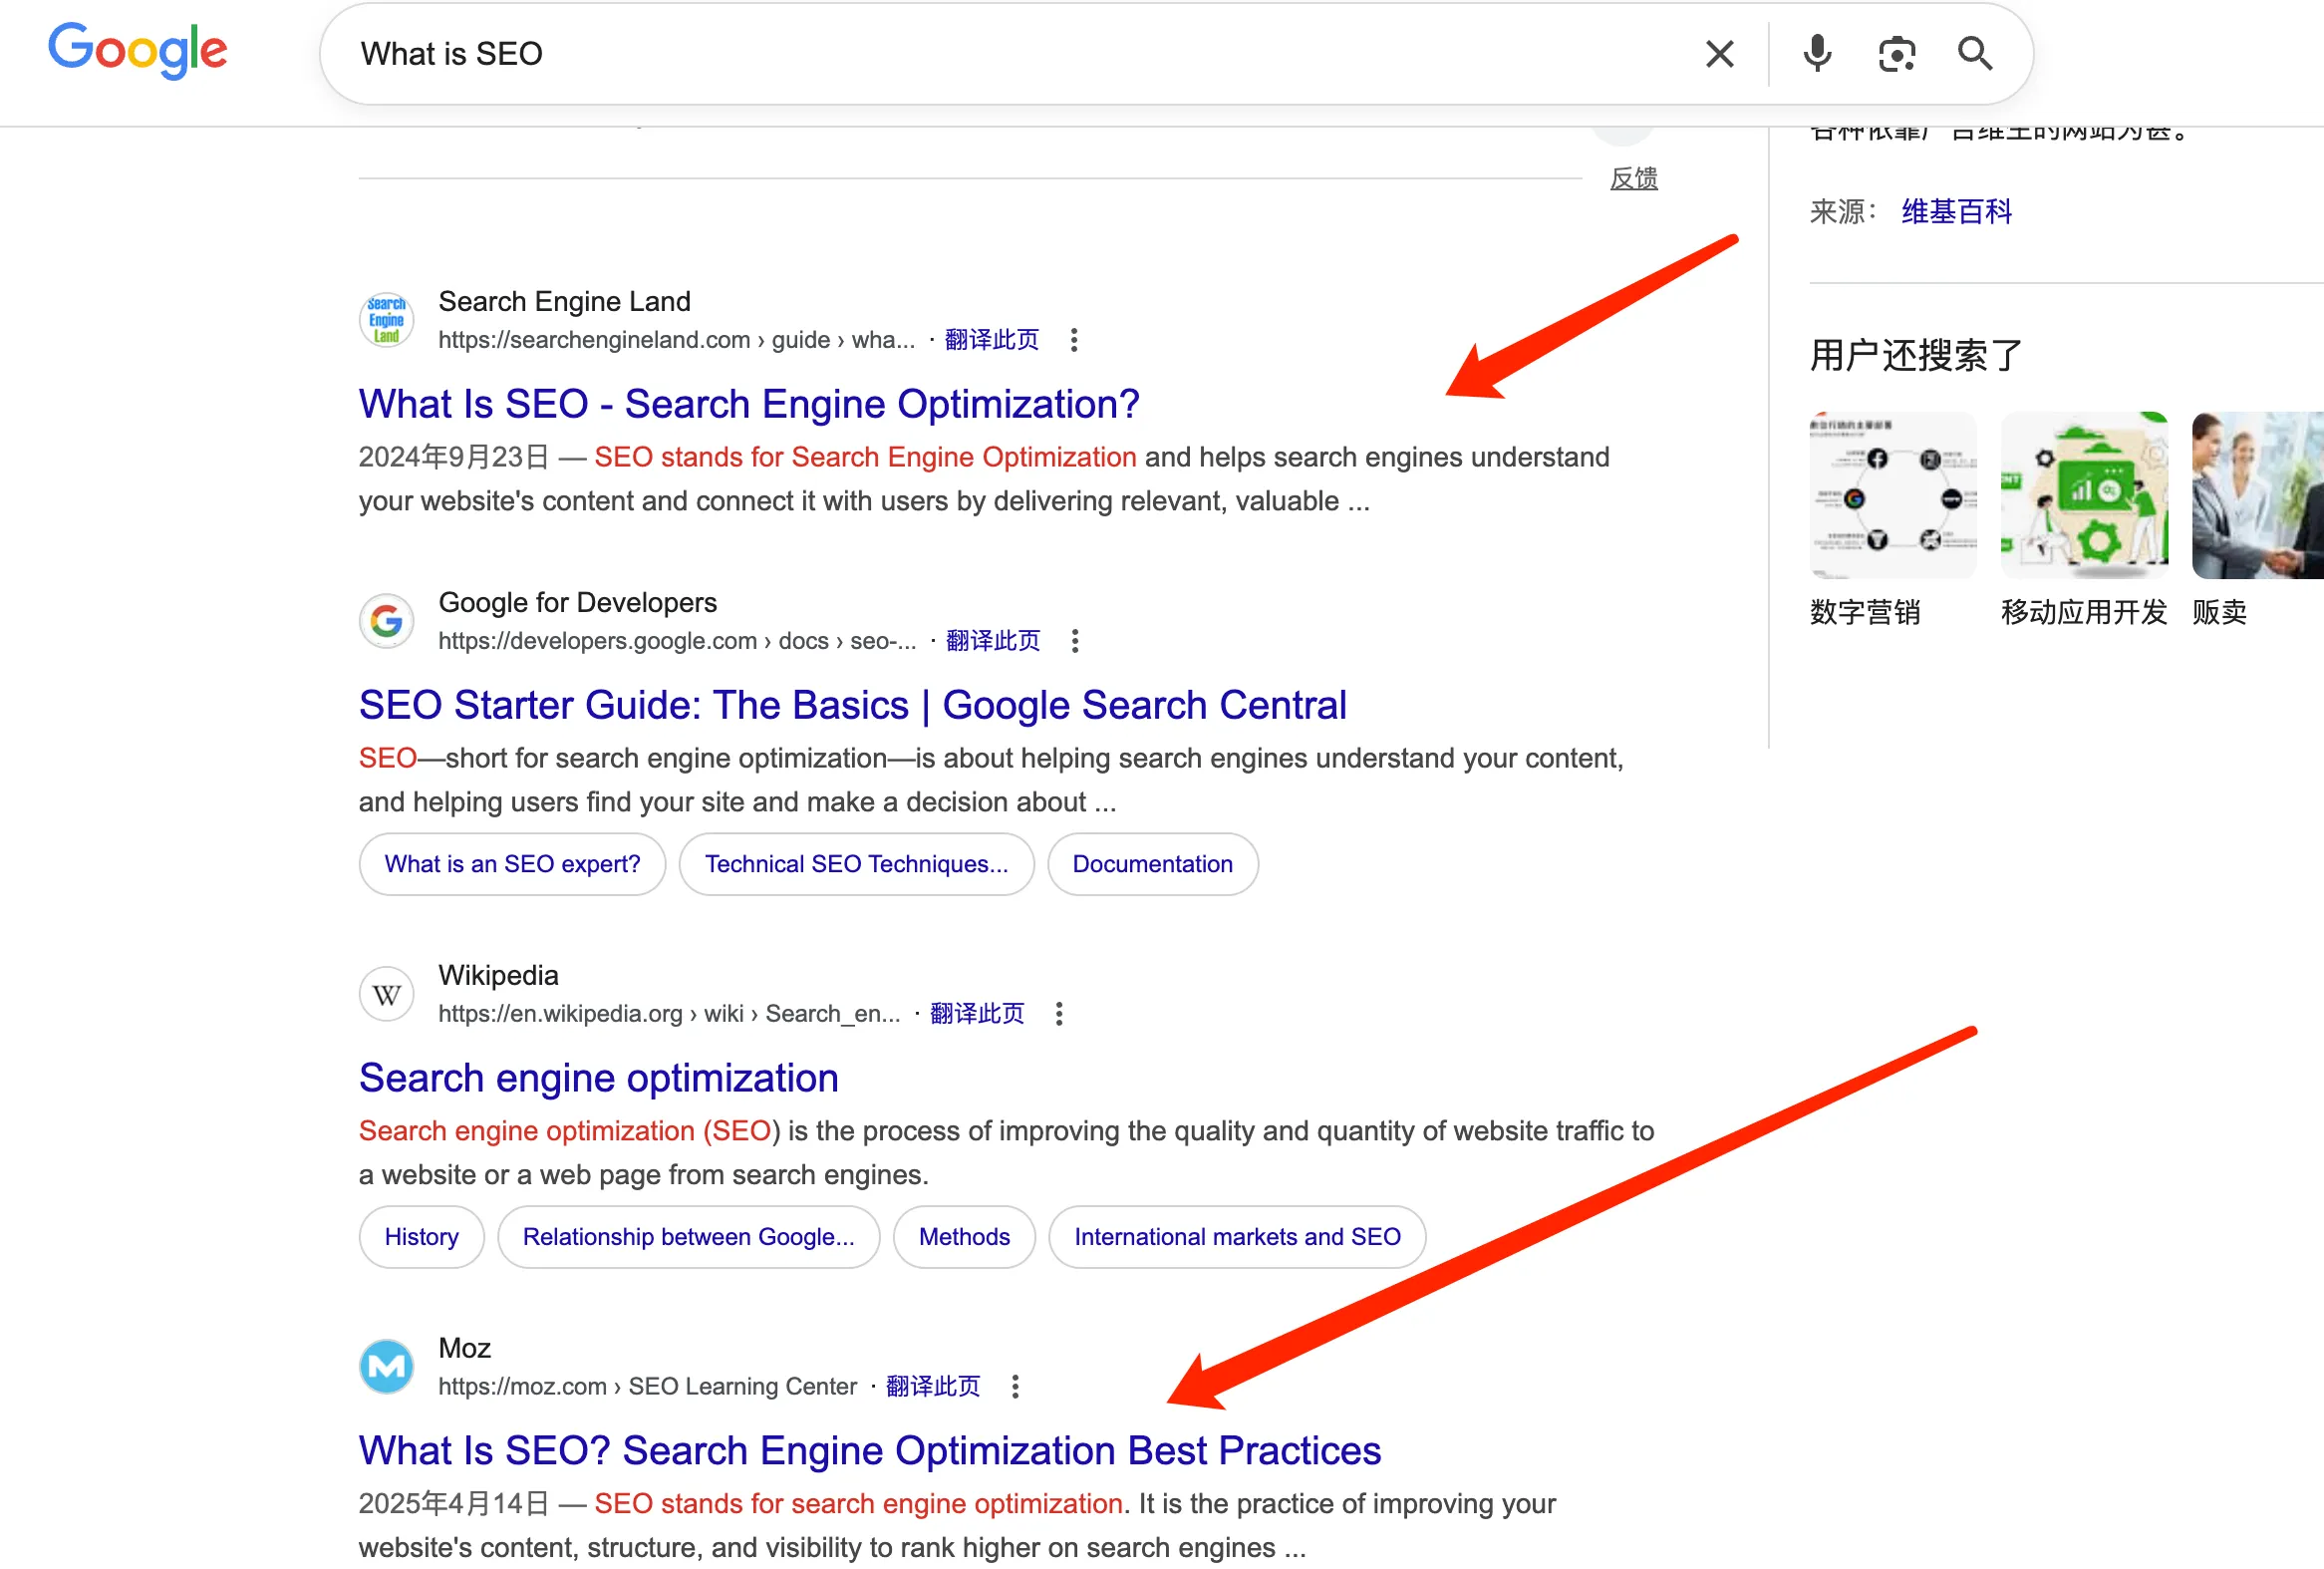
Task: Open three-dot menu for Wikipedia result
Action: pyautogui.click(x=1059, y=1014)
